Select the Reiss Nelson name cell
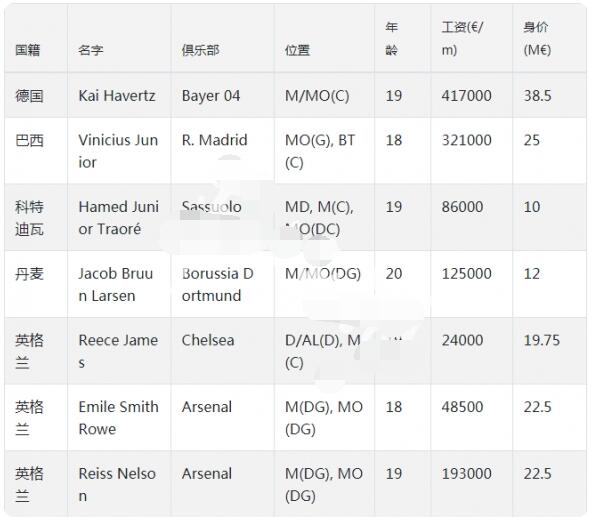602x523 pixels. pos(117,484)
